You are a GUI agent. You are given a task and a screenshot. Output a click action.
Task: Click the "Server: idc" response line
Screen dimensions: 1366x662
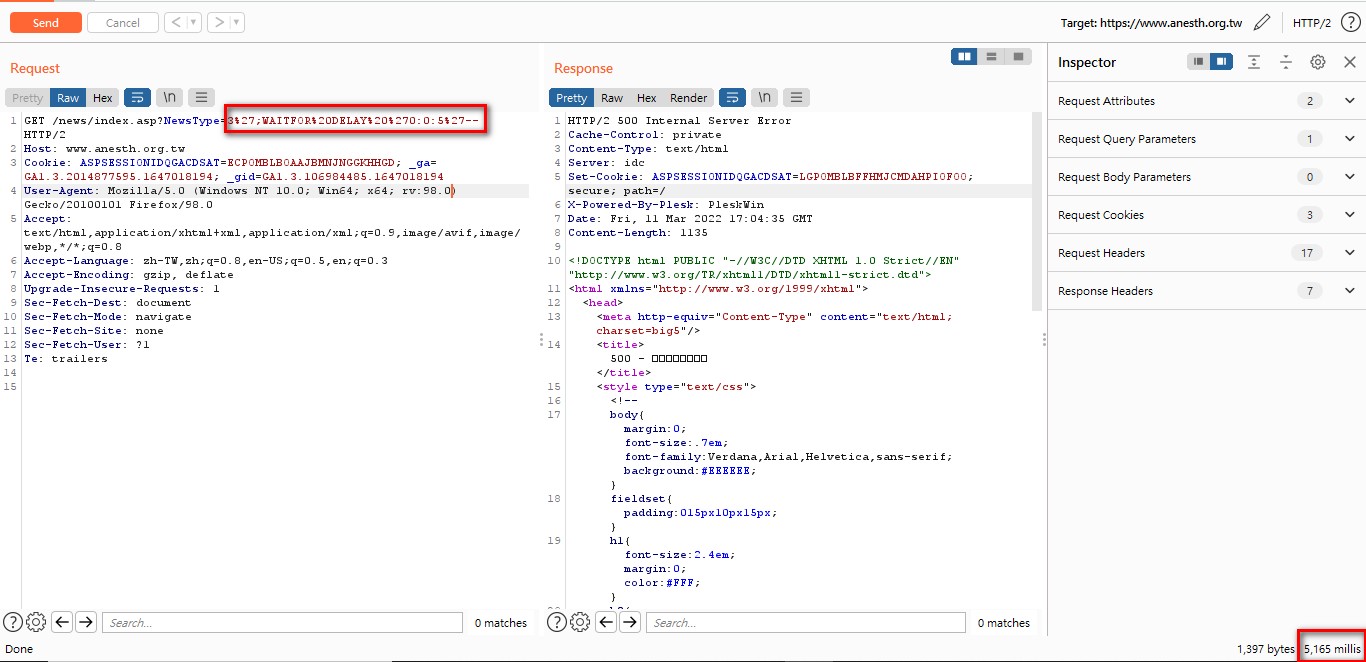(x=606, y=162)
